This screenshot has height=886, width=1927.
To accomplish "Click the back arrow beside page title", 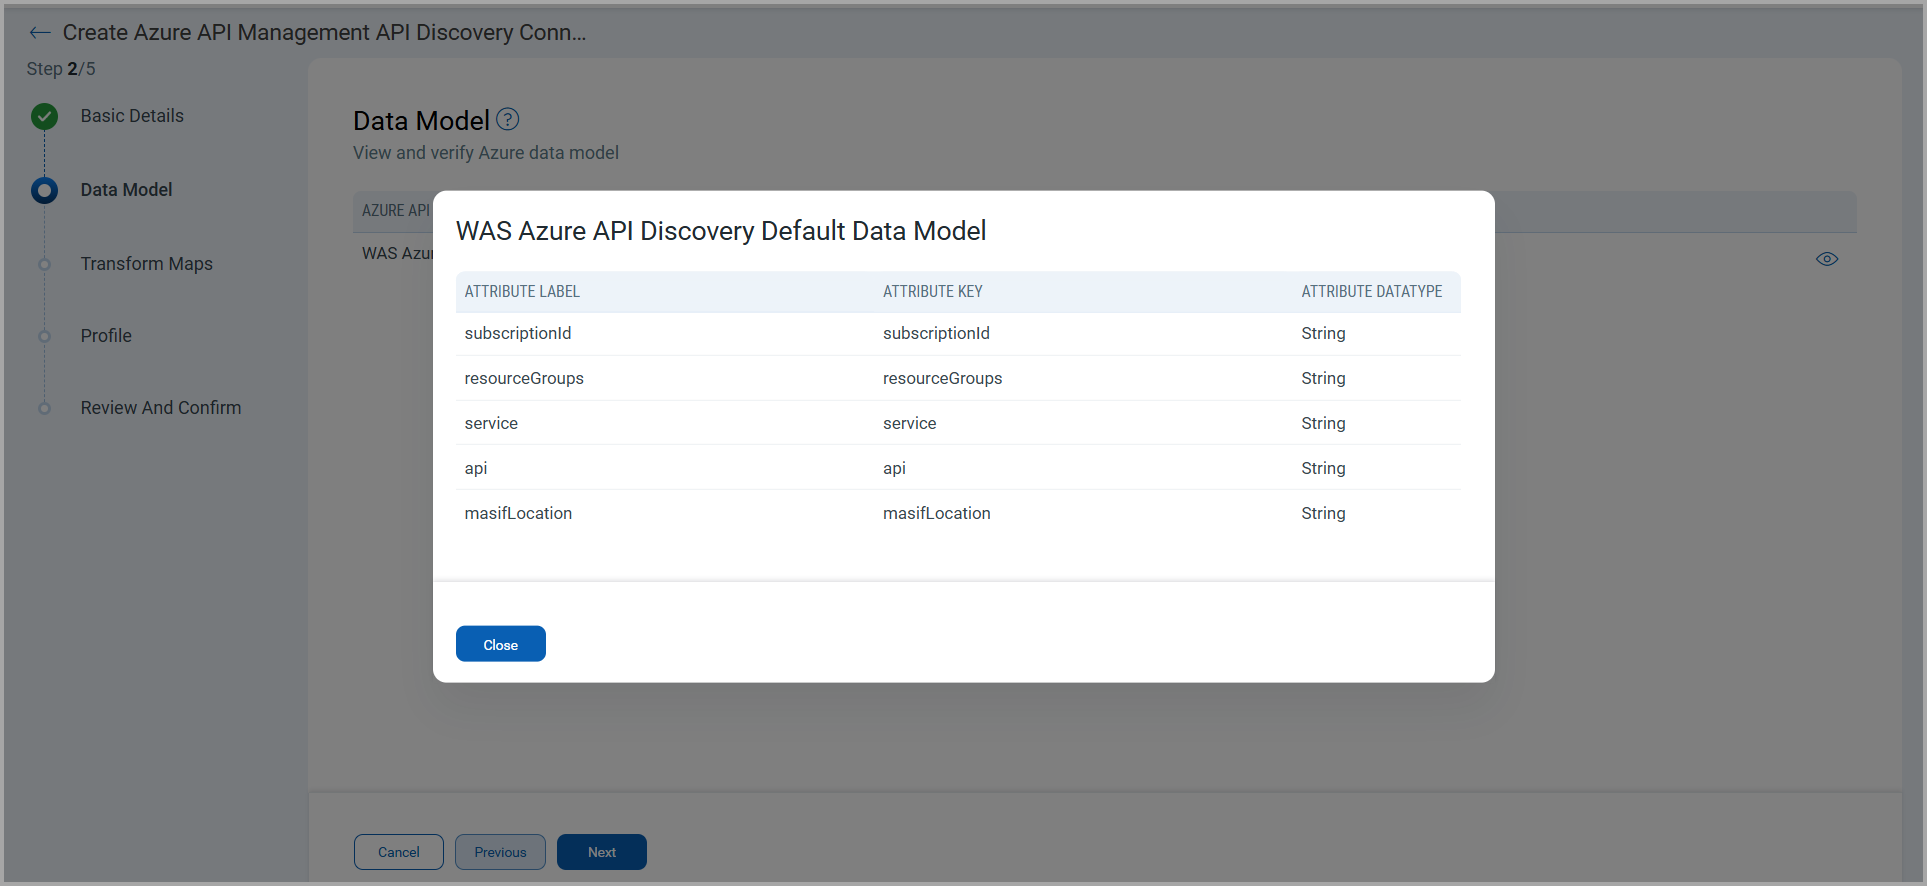I will coord(40,33).
